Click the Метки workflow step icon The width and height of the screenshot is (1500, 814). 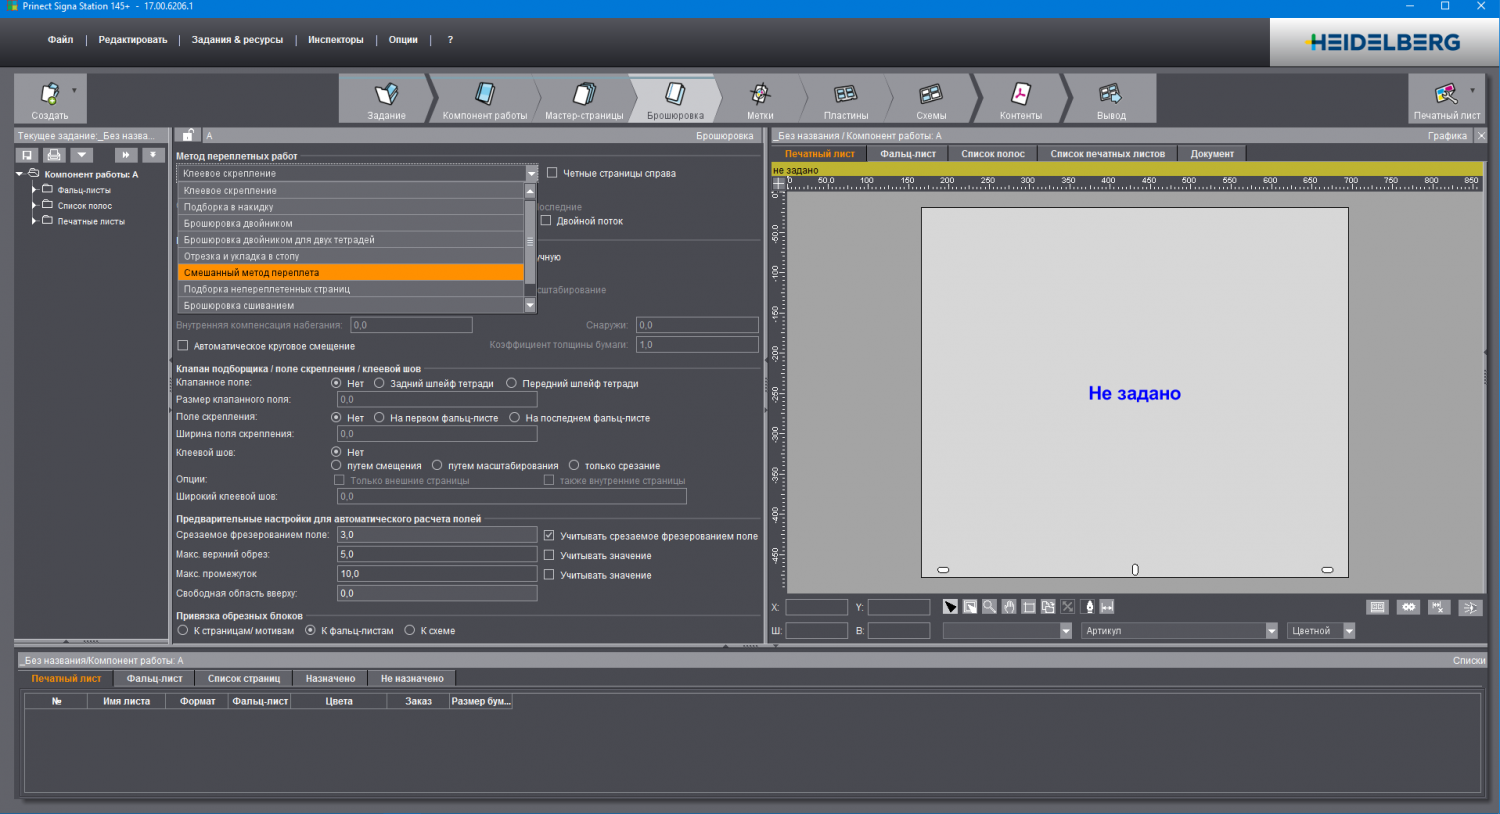(760, 95)
